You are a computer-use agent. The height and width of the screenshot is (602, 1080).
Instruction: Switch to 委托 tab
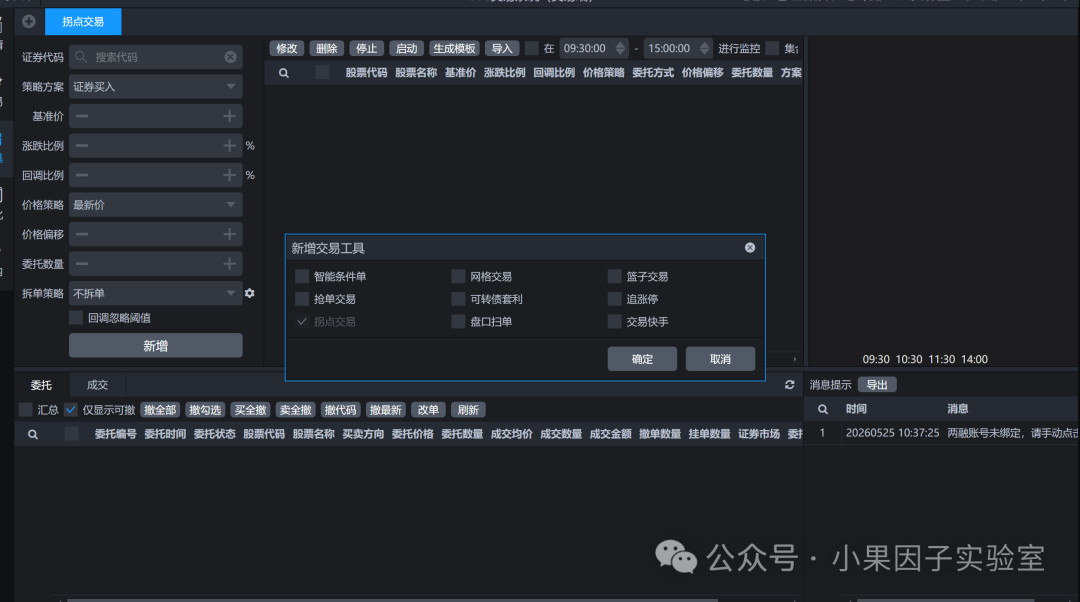tap(41, 385)
